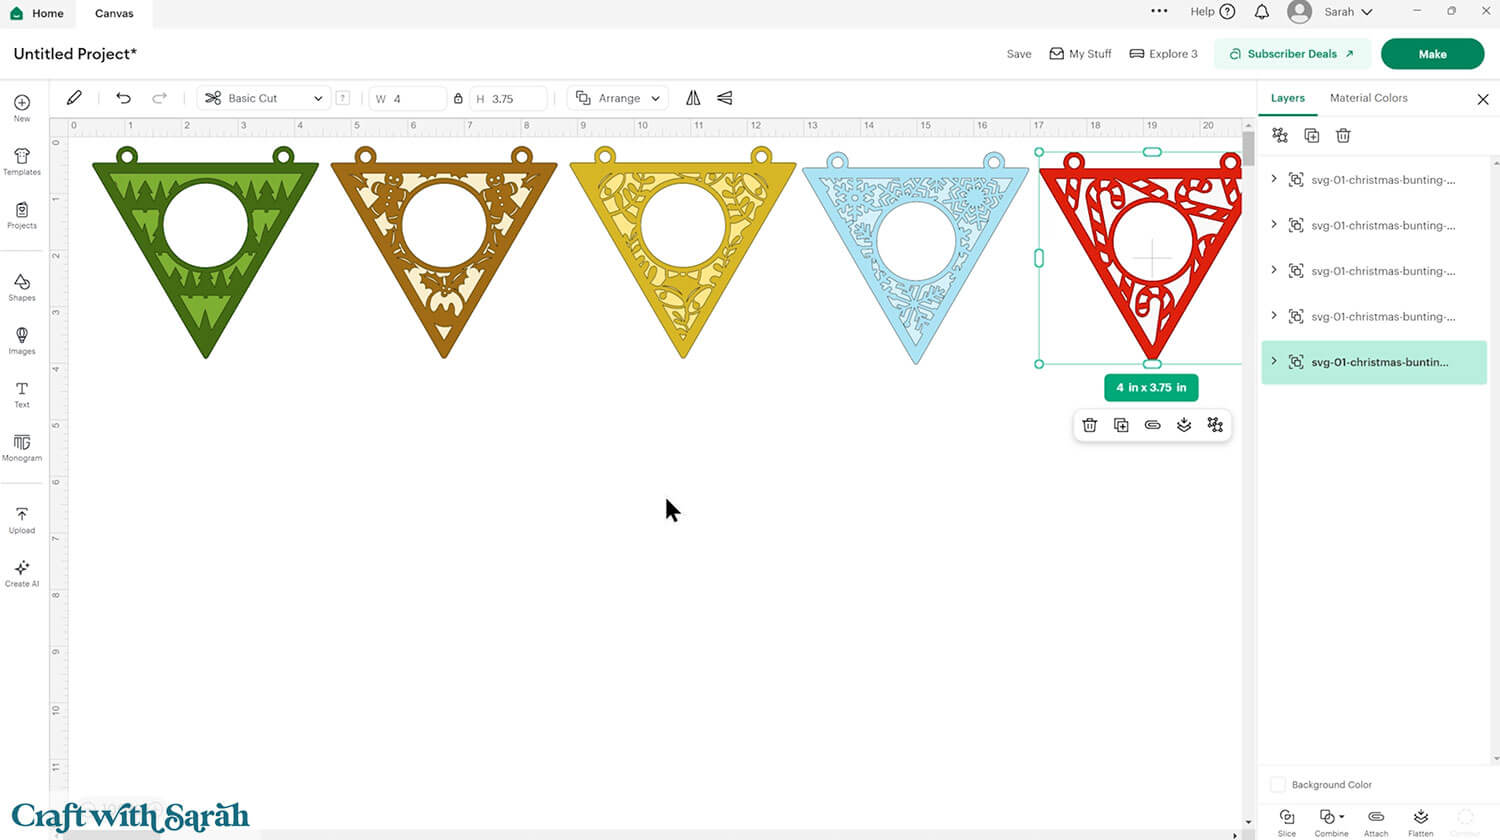This screenshot has width=1500, height=840.
Task: Open the Arrange dropdown menu
Action: 617,98
